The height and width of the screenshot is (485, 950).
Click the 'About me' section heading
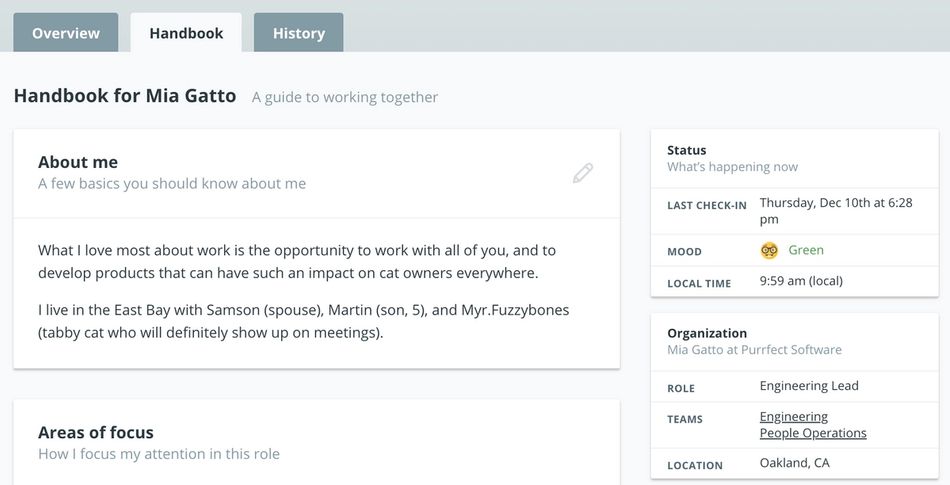click(78, 162)
